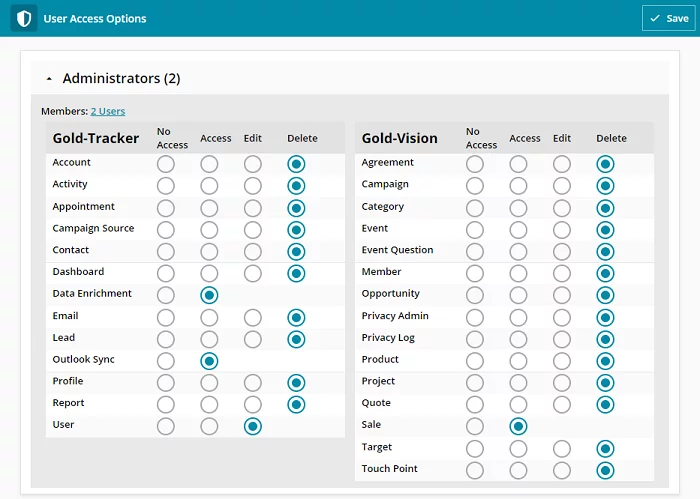Select Edit radio for User

(x=253, y=426)
